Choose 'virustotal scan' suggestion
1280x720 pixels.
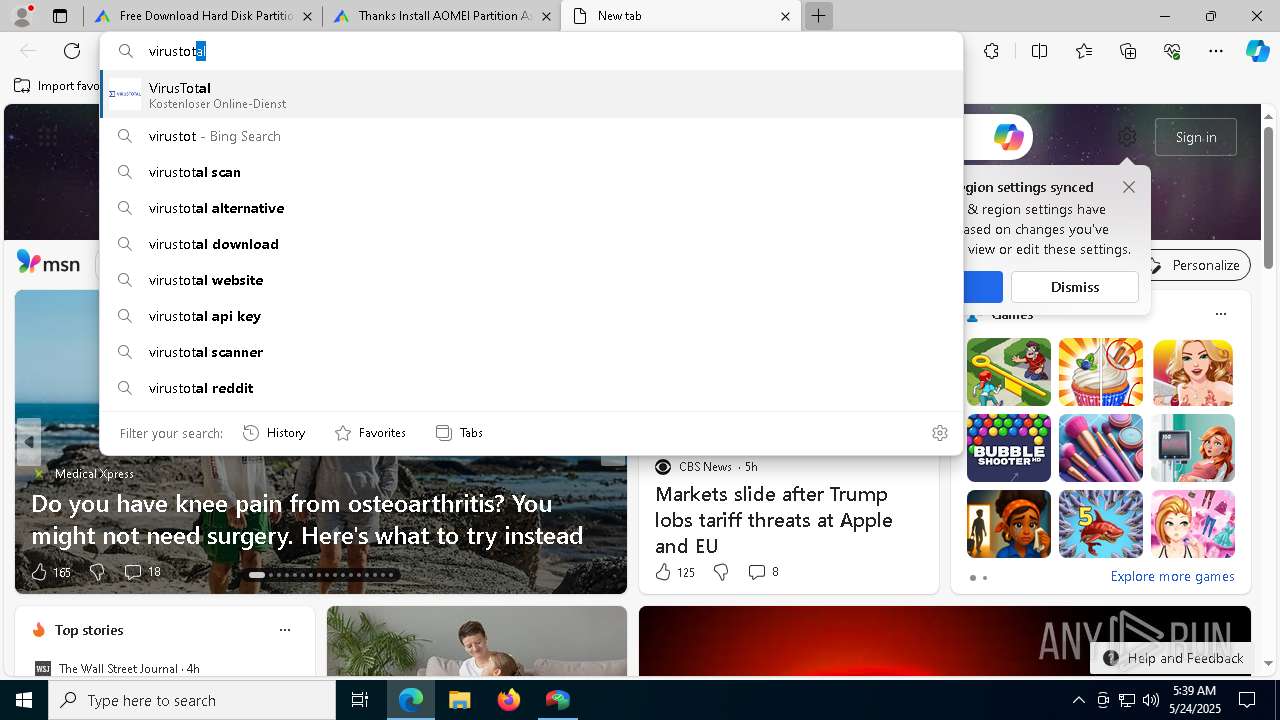coord(531,172)
